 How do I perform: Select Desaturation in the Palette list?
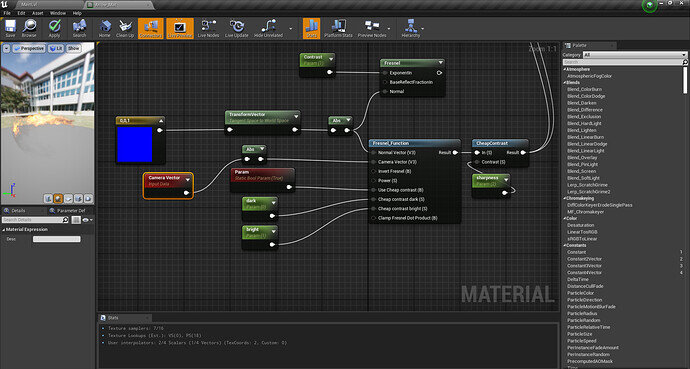point(581,225)
